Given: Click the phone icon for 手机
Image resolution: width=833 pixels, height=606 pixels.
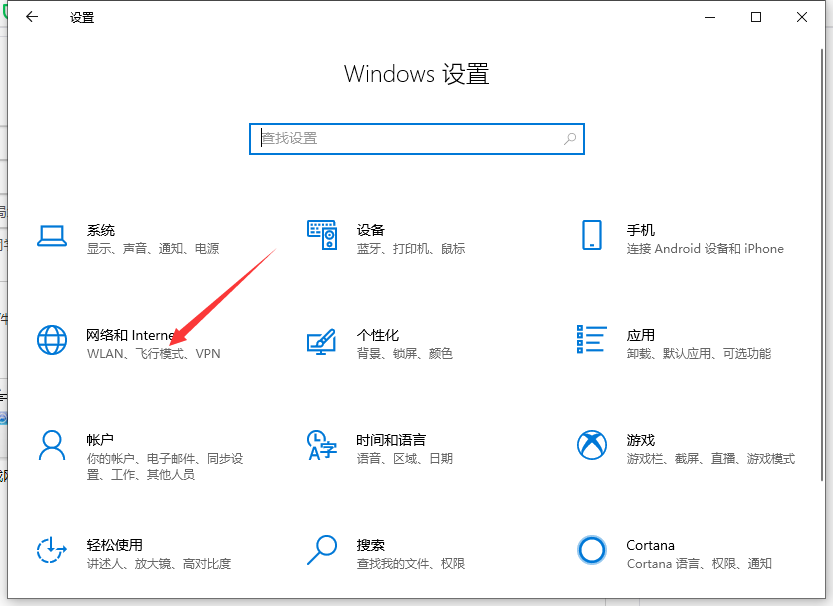Looking at the screenshot, I should point(591,236).
